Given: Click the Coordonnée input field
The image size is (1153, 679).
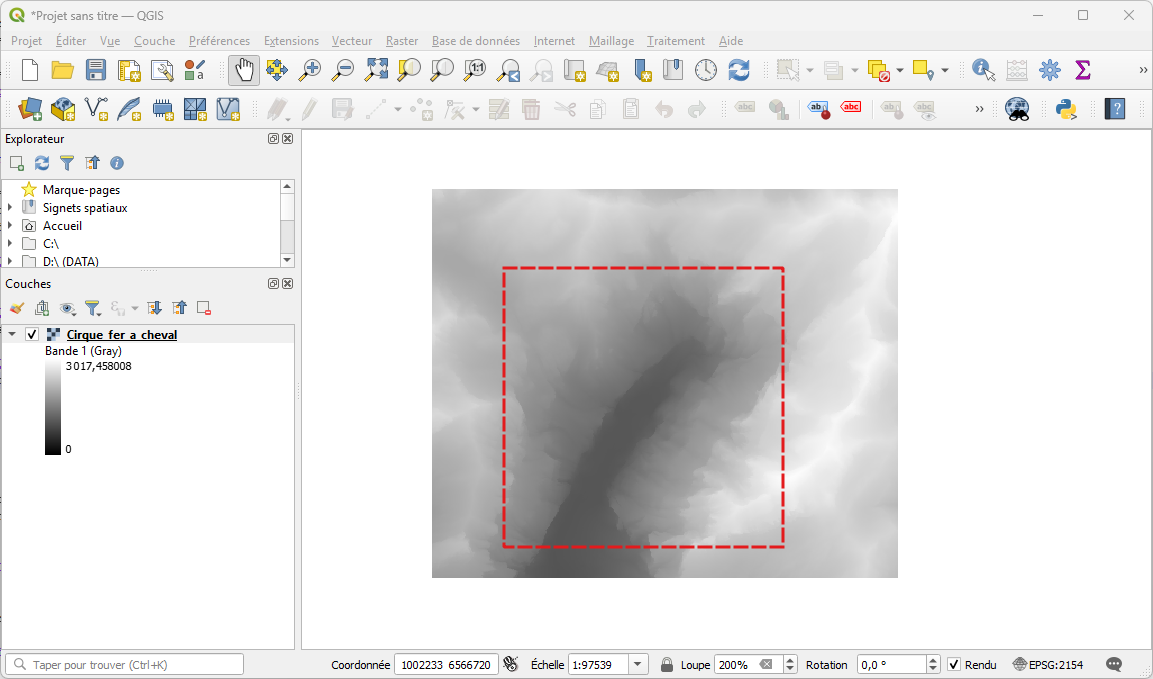Looking at the screenshot, I should (x=446, y=665).
